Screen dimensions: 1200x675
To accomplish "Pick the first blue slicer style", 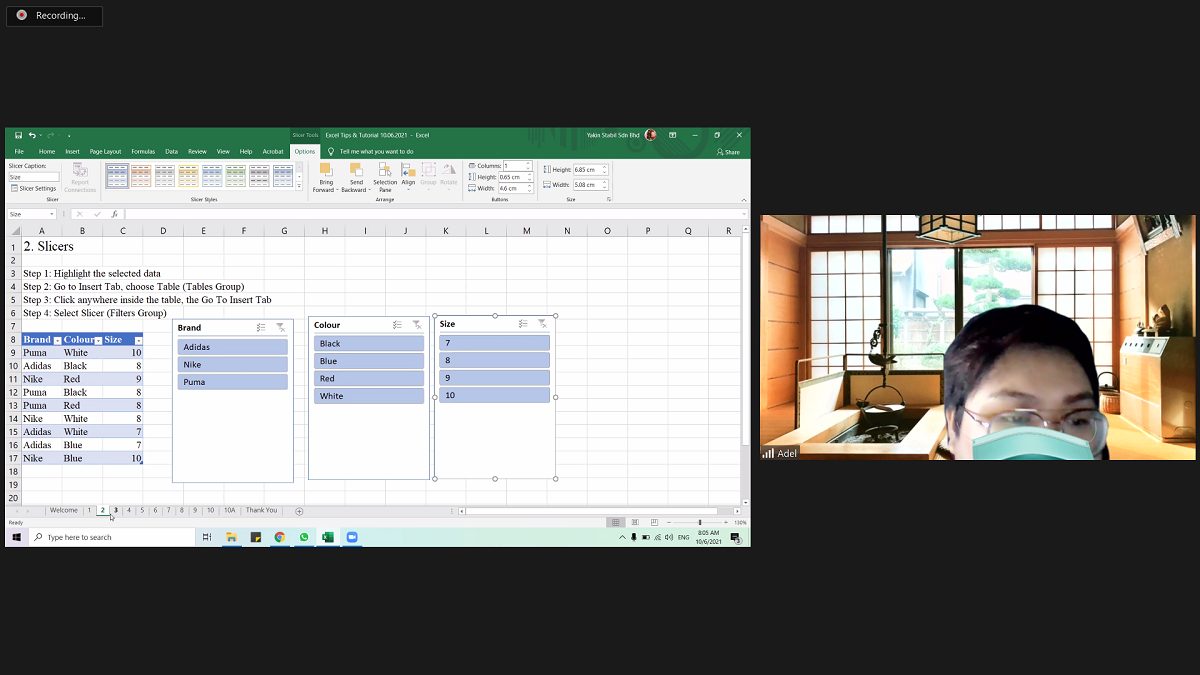I will pyautogui.click(x=118, y=176).
